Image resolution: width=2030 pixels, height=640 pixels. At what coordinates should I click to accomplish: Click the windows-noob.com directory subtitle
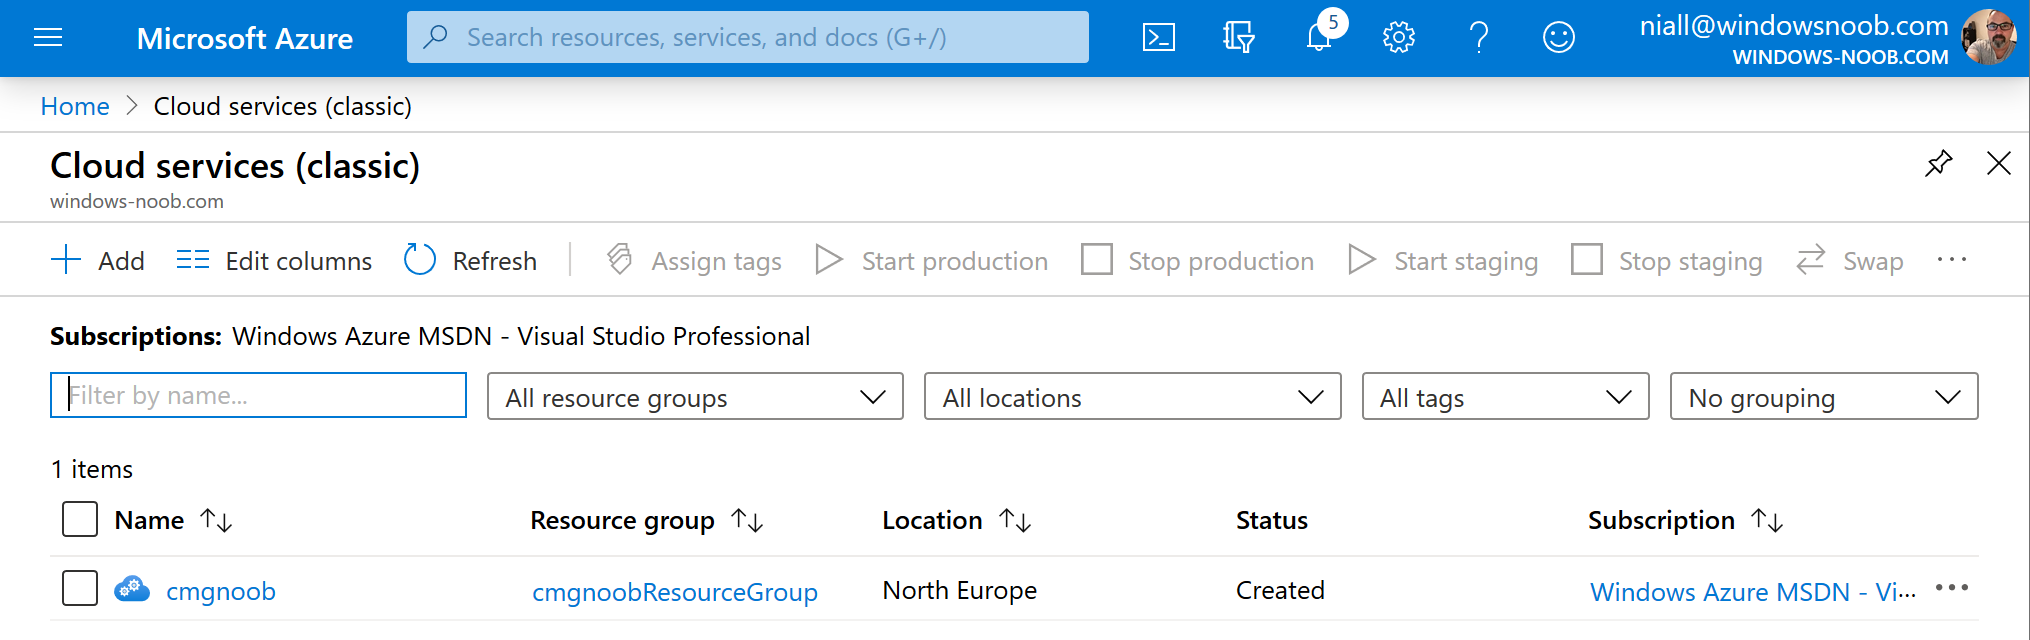(137, 201)
